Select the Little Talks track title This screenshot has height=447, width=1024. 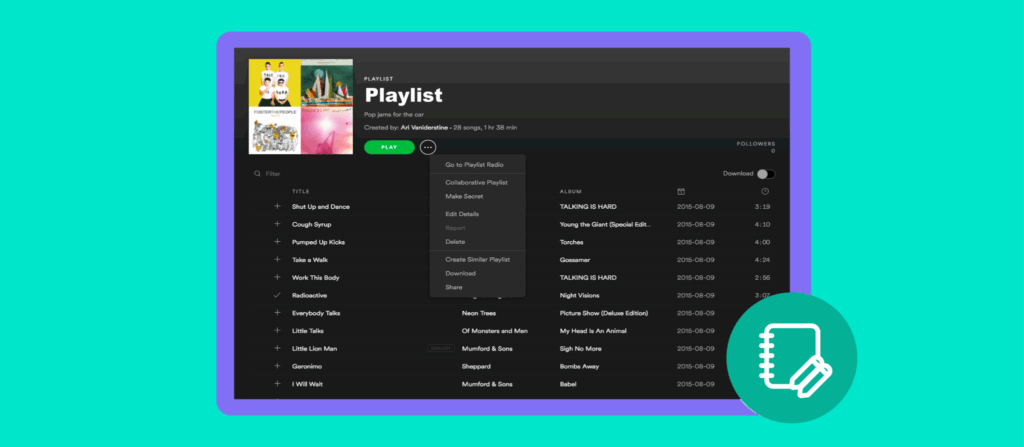(308, 331)
